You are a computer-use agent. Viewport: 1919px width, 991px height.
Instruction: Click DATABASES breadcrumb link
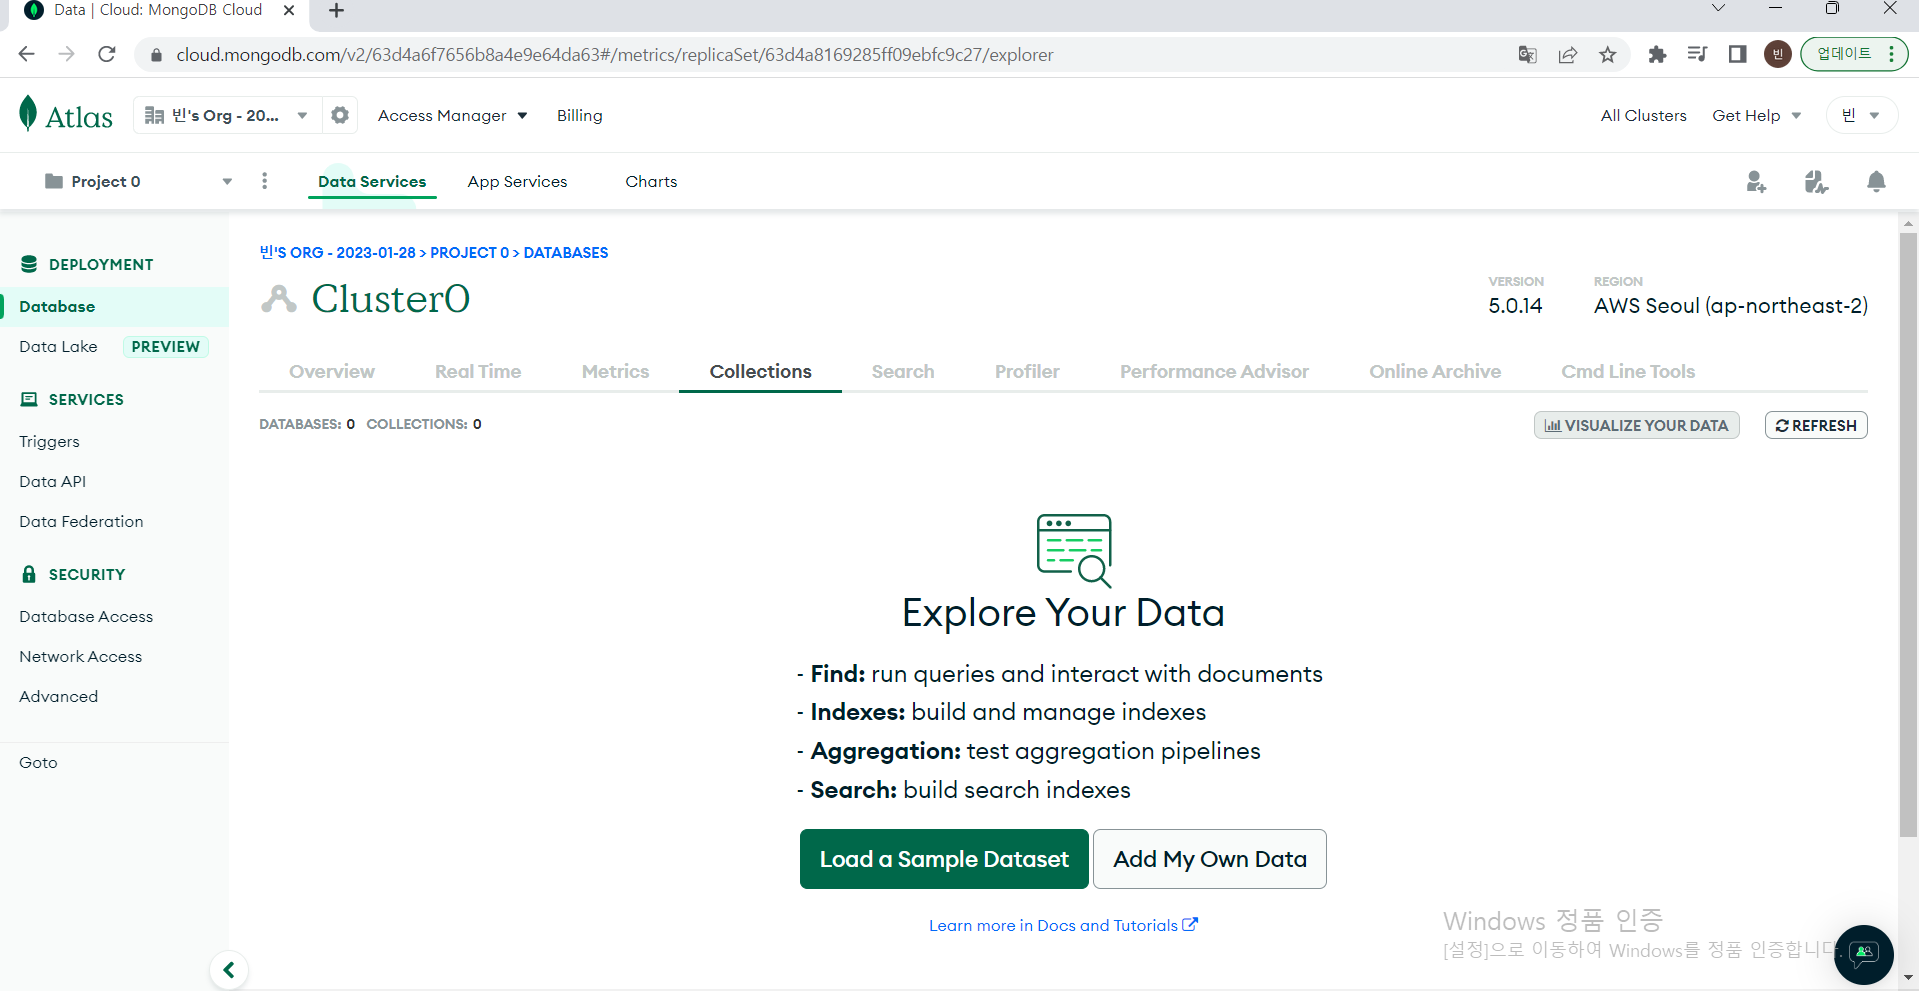pos(566,253)
